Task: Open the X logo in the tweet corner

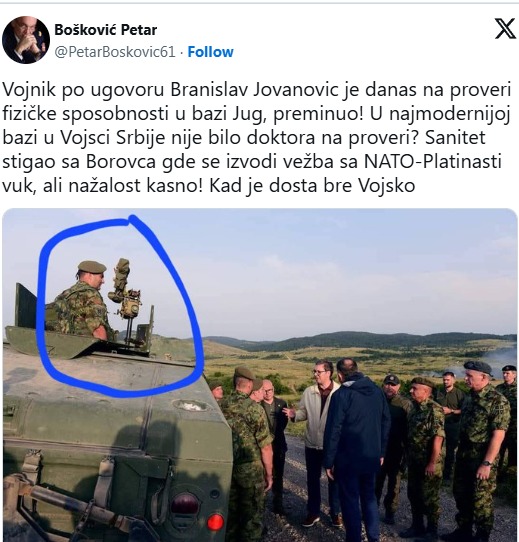Action: coord(505,29)
